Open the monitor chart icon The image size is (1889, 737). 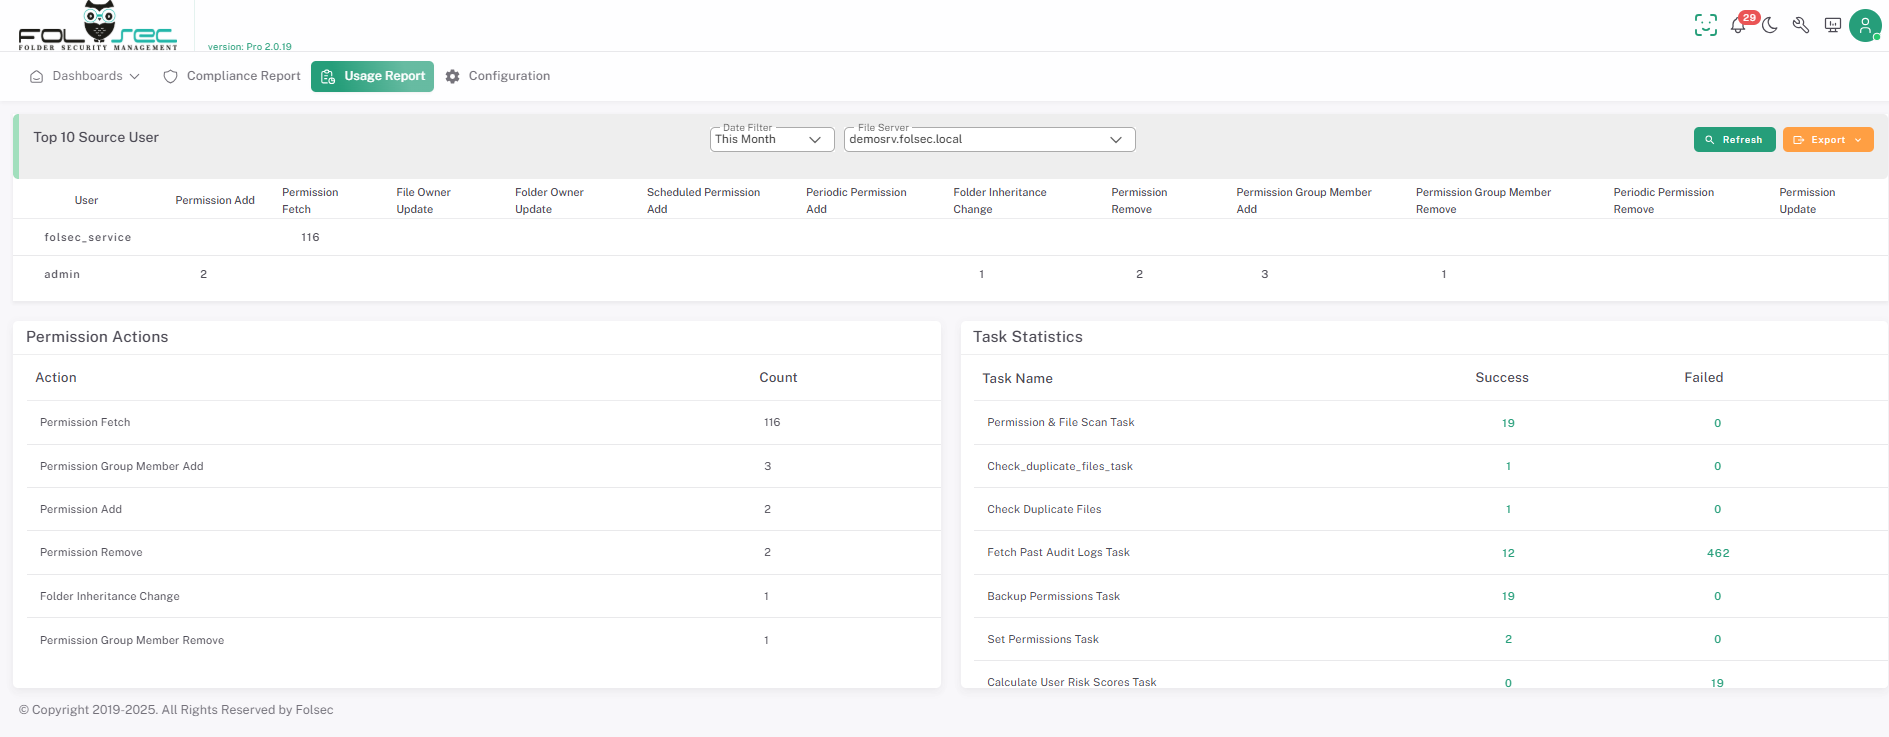1833,25
